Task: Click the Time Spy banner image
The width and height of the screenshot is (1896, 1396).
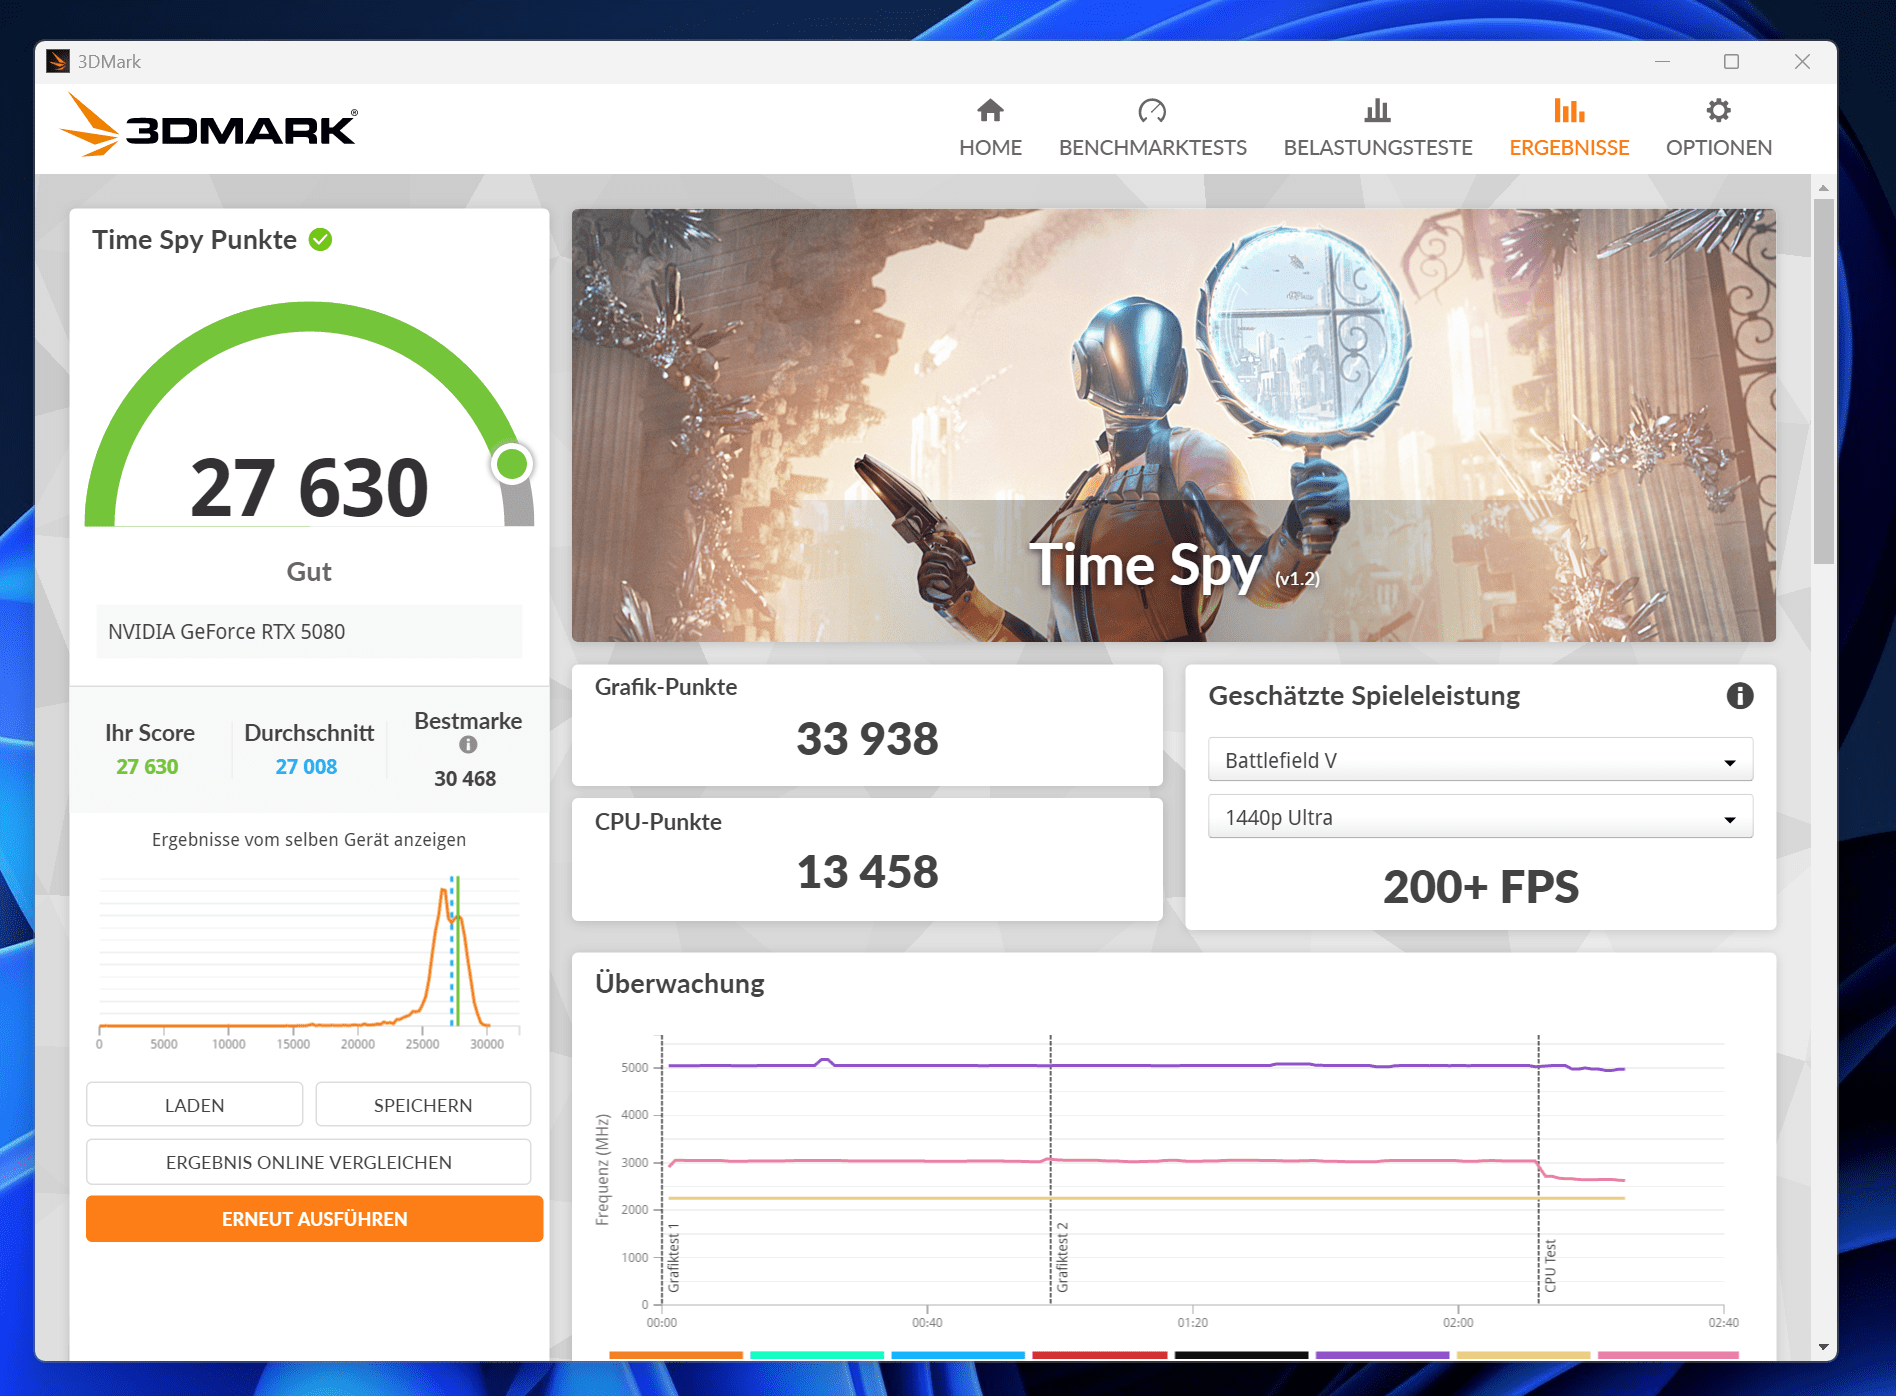Action: click(1173, 425)
